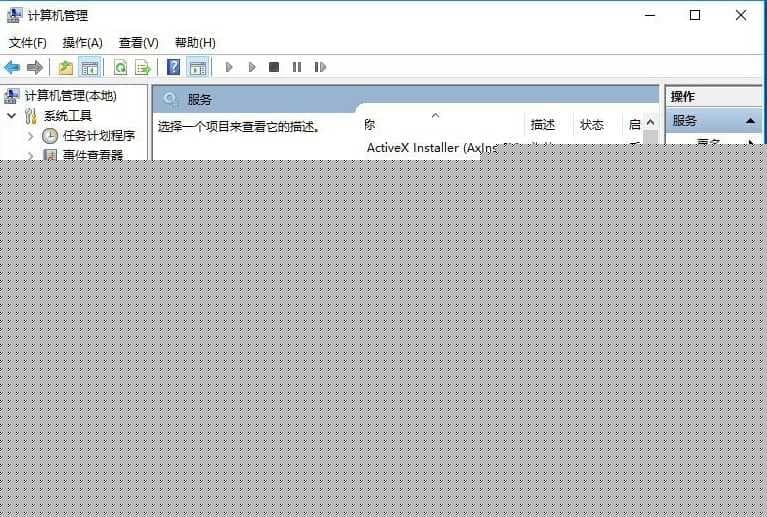The height and width of the screenshot is (517, 767).
Task: Maximize the Computer Management window
Action: [695, 16]
